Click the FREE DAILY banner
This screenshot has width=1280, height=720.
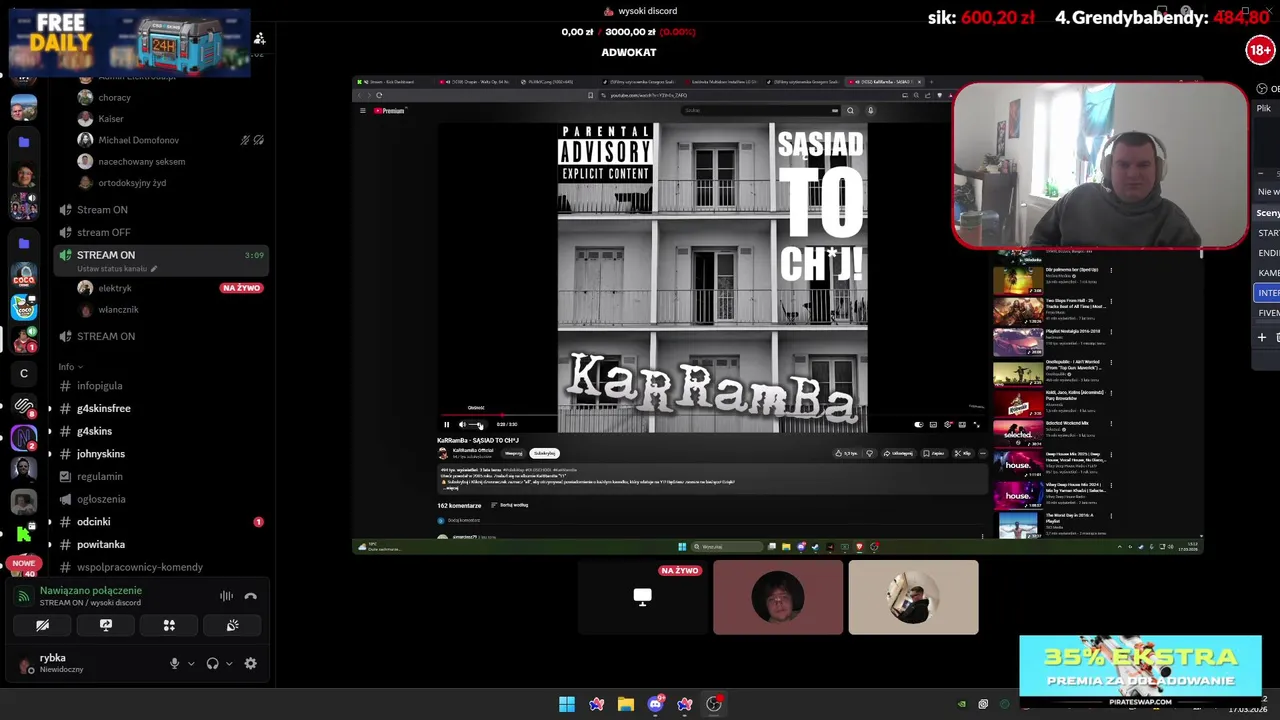(129, 42)
